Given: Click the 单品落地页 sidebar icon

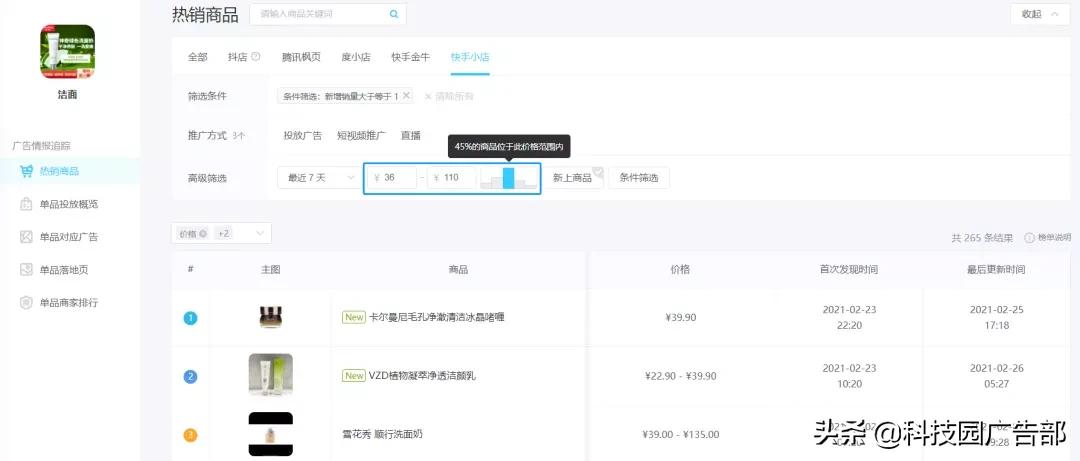Looking at the screenshot, I should click(x=26, y=269).
